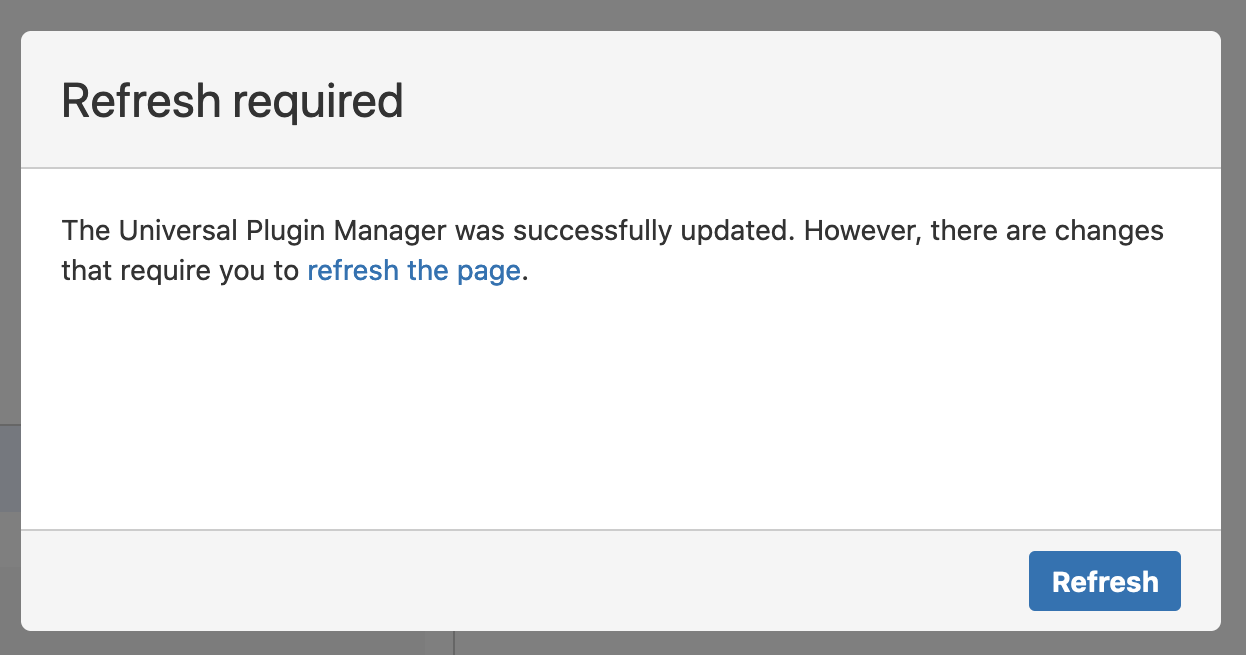Viewport: 1246px width, 655px height.
Task: Click the word "The" starting the message
Action: (86, 231)
